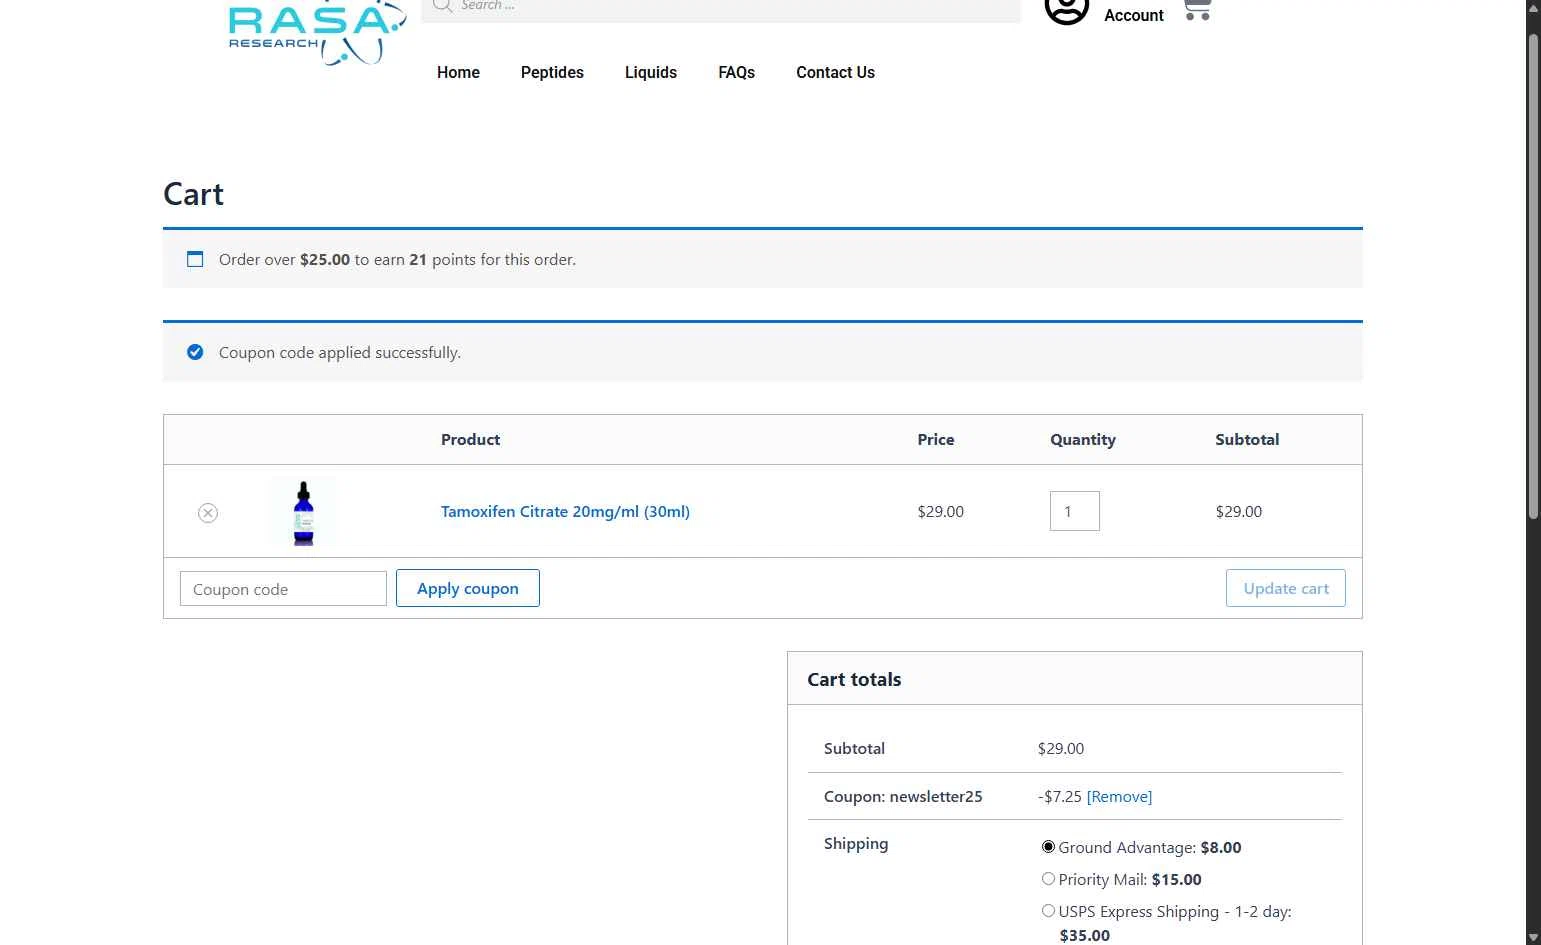Click the Cart totals heading

pos(854,679)
